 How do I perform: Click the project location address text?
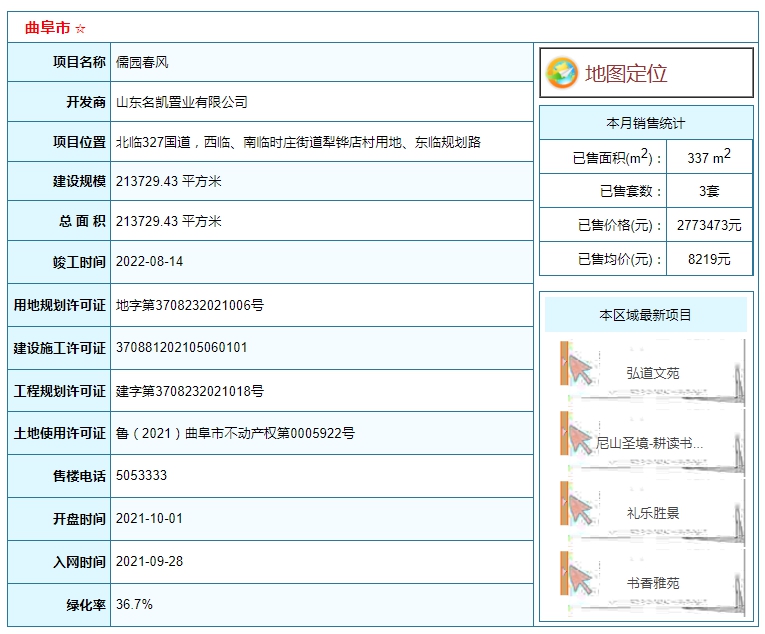298,142
